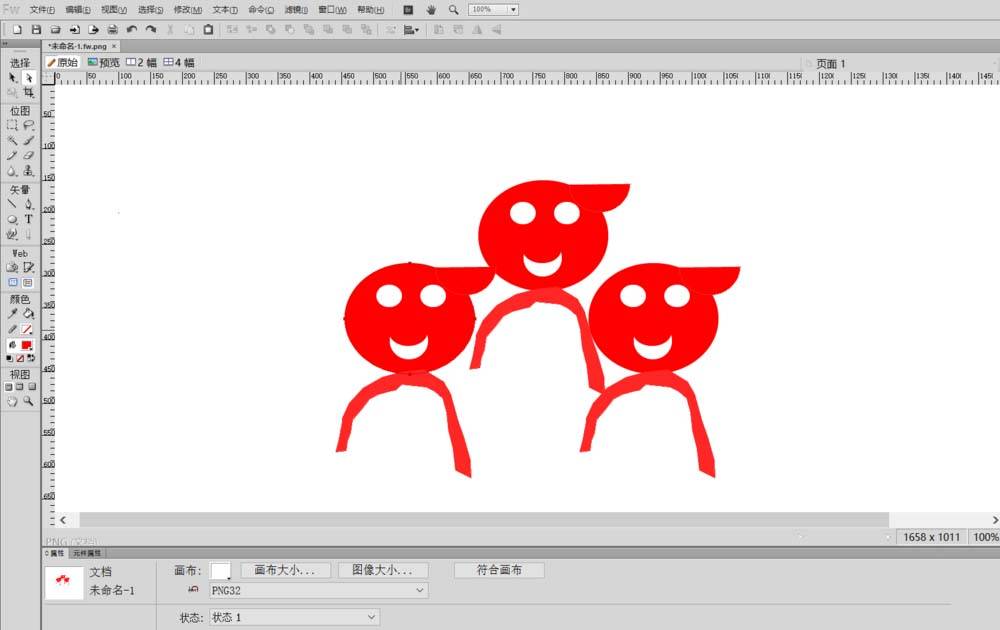Screen dimensions: 1000x630
Task: Select the Marquee tool in bitmap section
Action: (12, 125)
